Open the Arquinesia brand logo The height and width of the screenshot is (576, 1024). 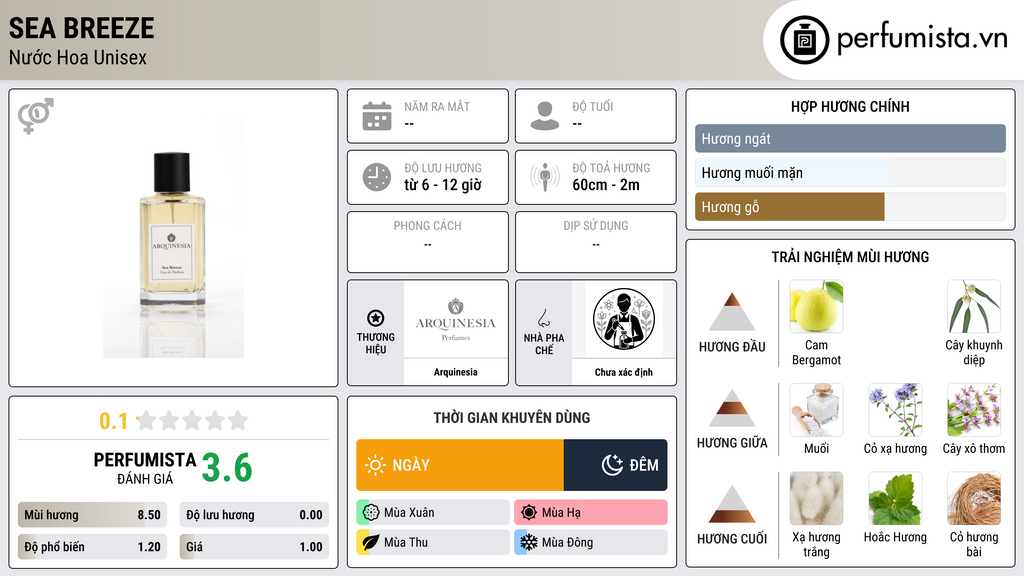coord(455,319)
